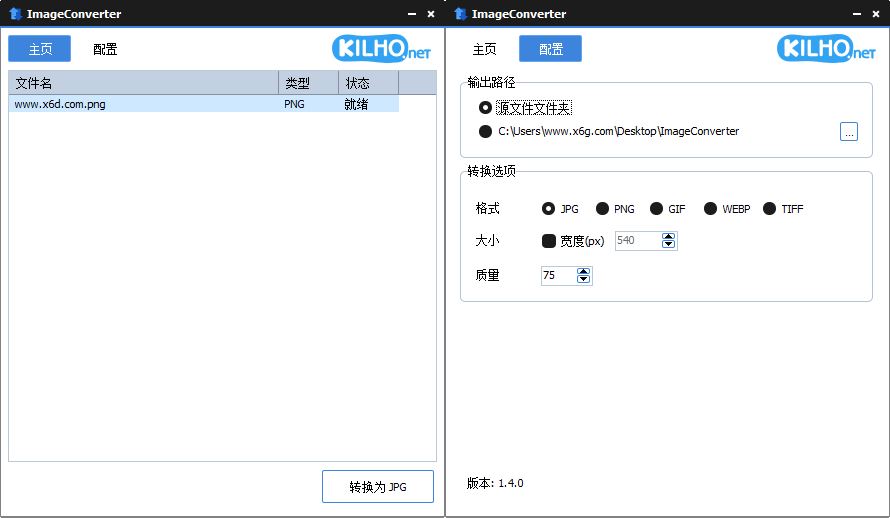Close the right ImageConverter window

tap(876, 14)
